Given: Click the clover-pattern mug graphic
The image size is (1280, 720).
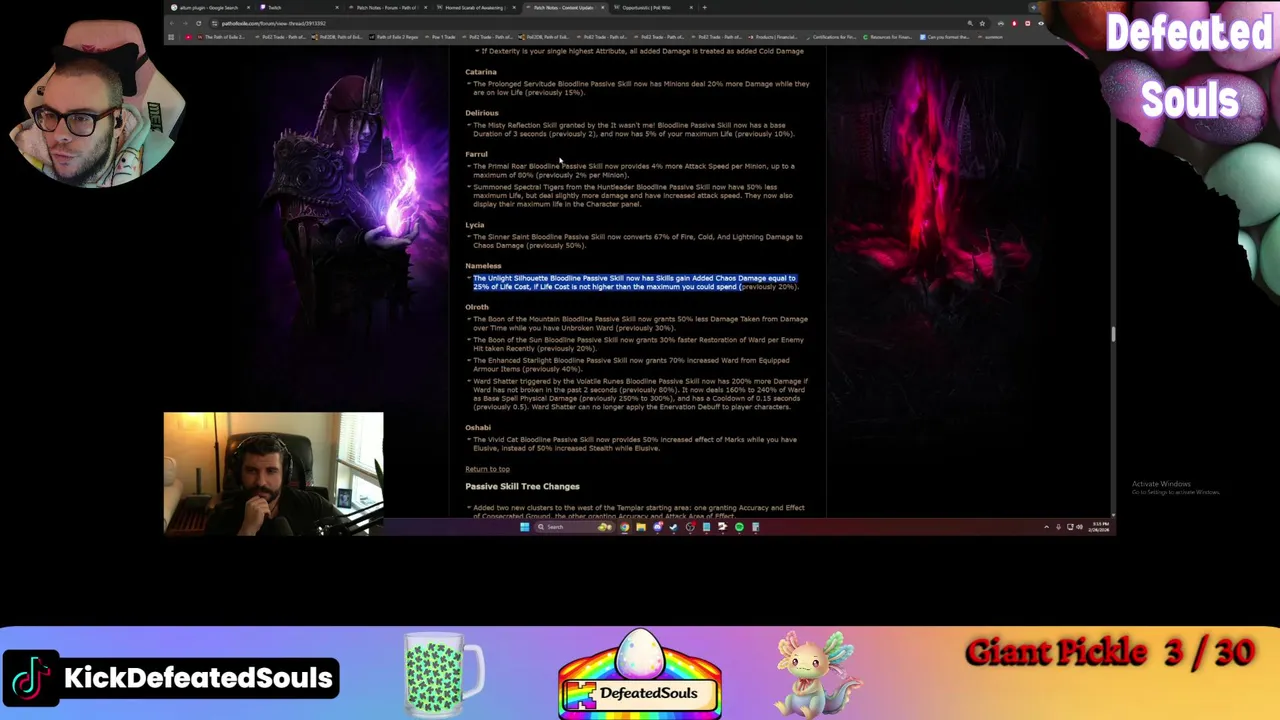Looking at the screenshot, I should (444, 672).
